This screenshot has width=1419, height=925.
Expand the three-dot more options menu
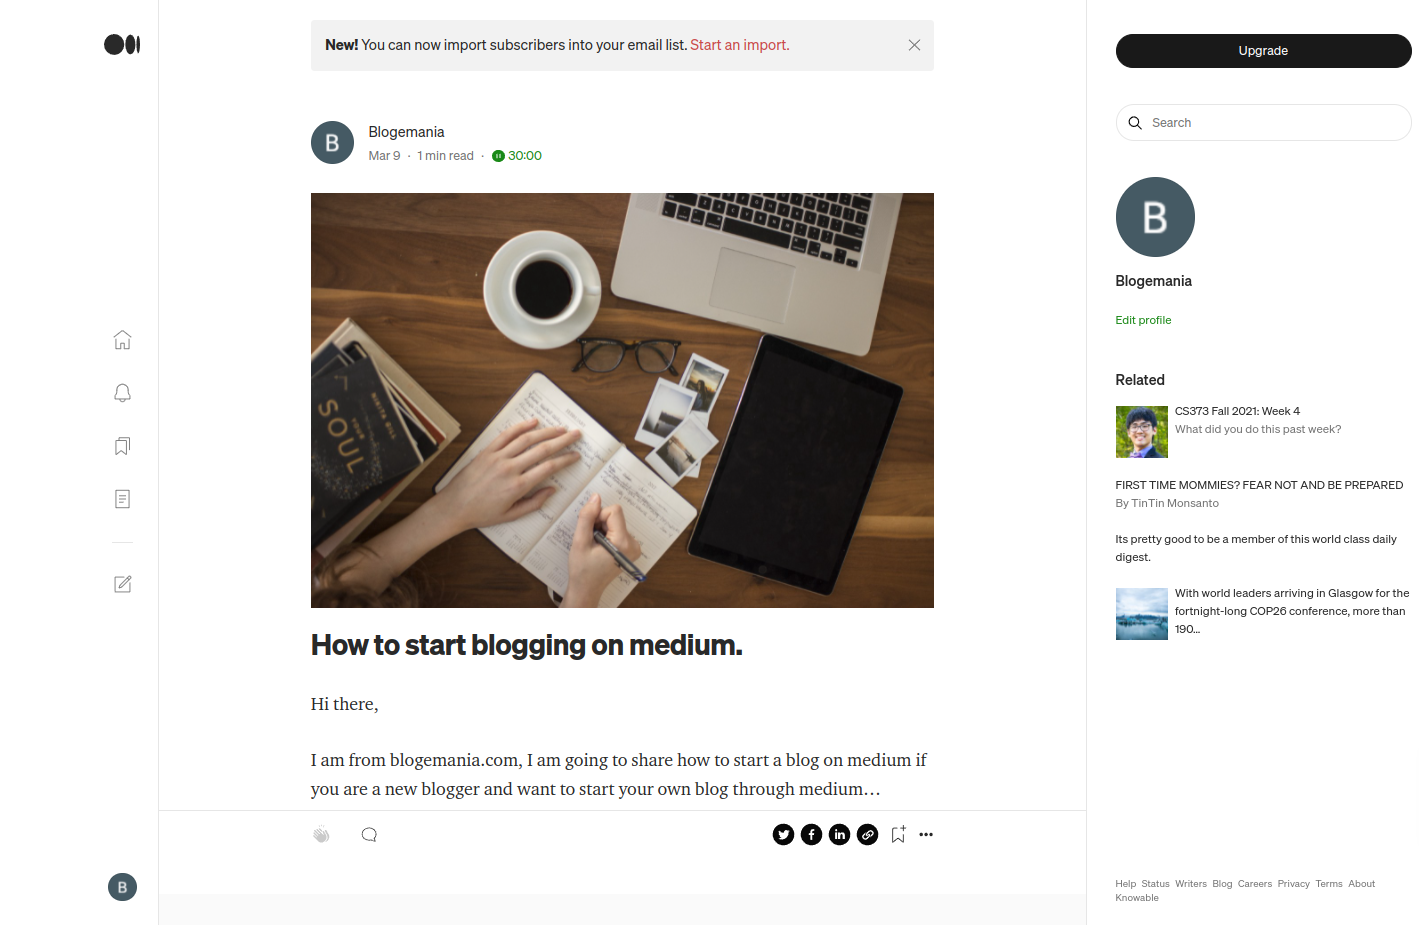[926, 834]
